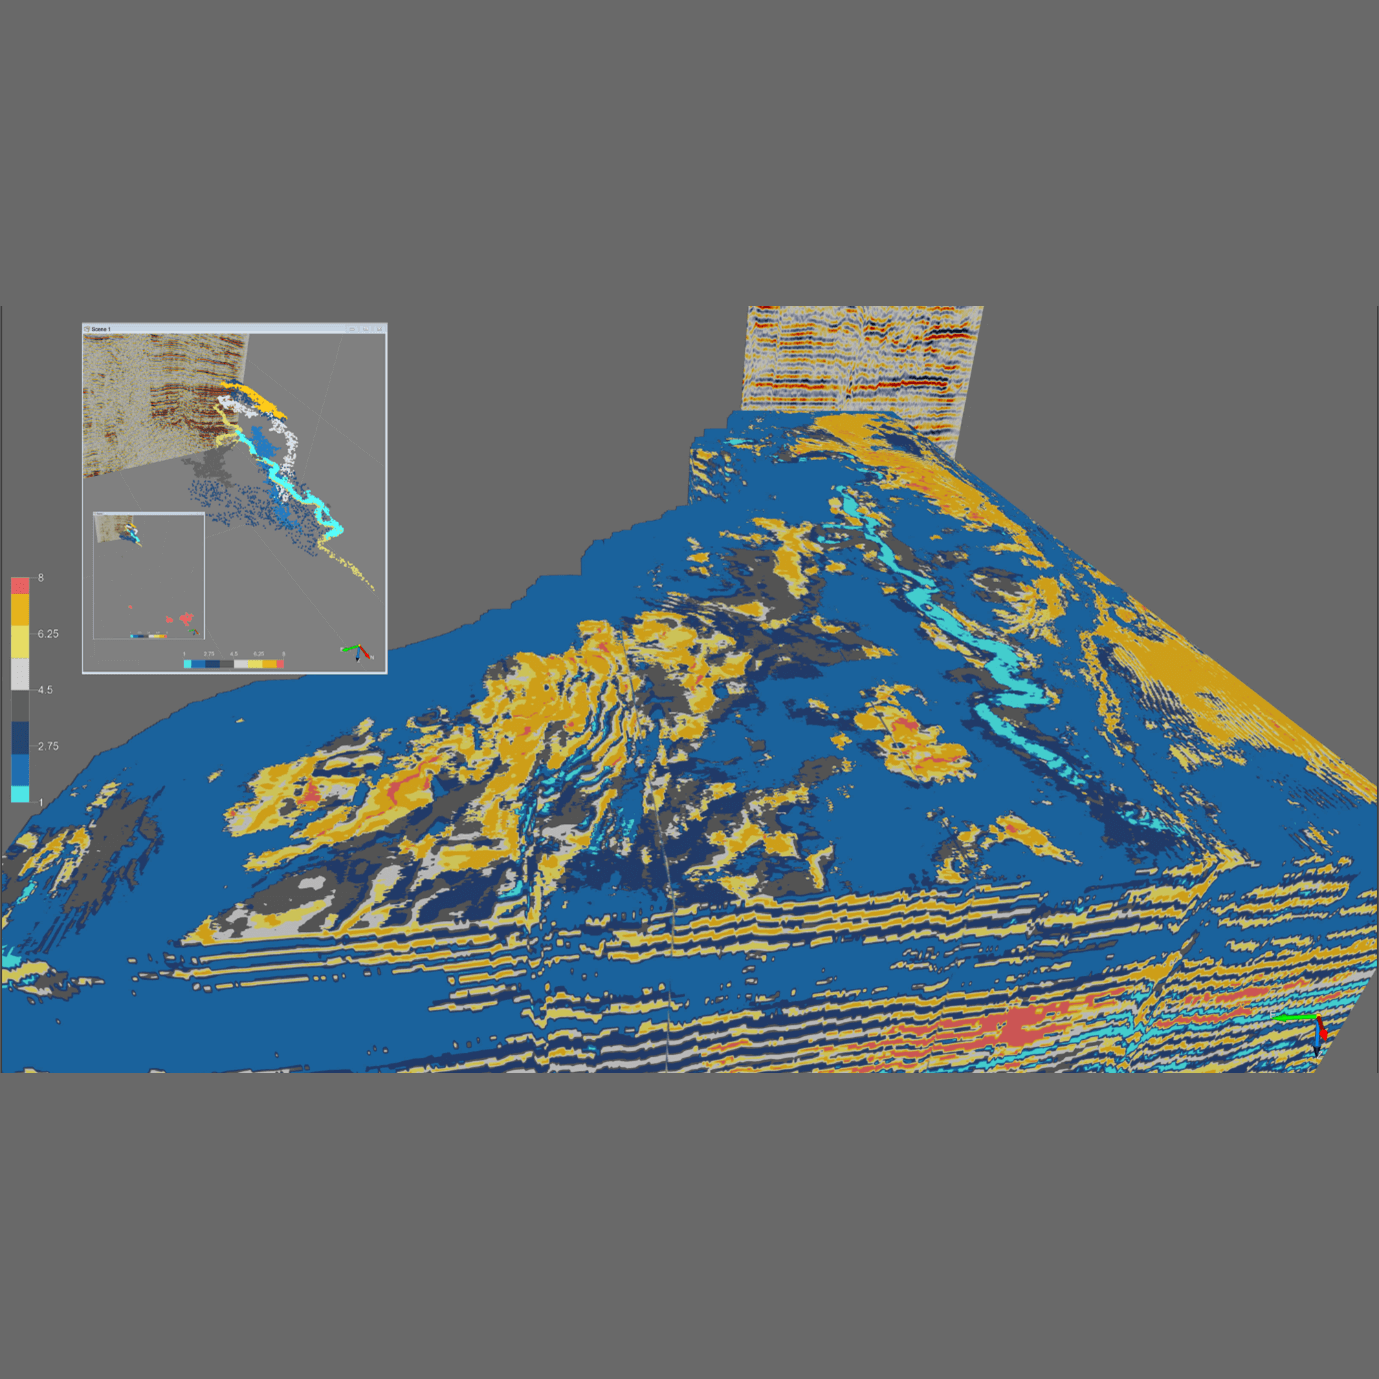Close the Scene 1 inset window
Viewport: 1379px width, 1379px height.
click(x=379, y=329)
